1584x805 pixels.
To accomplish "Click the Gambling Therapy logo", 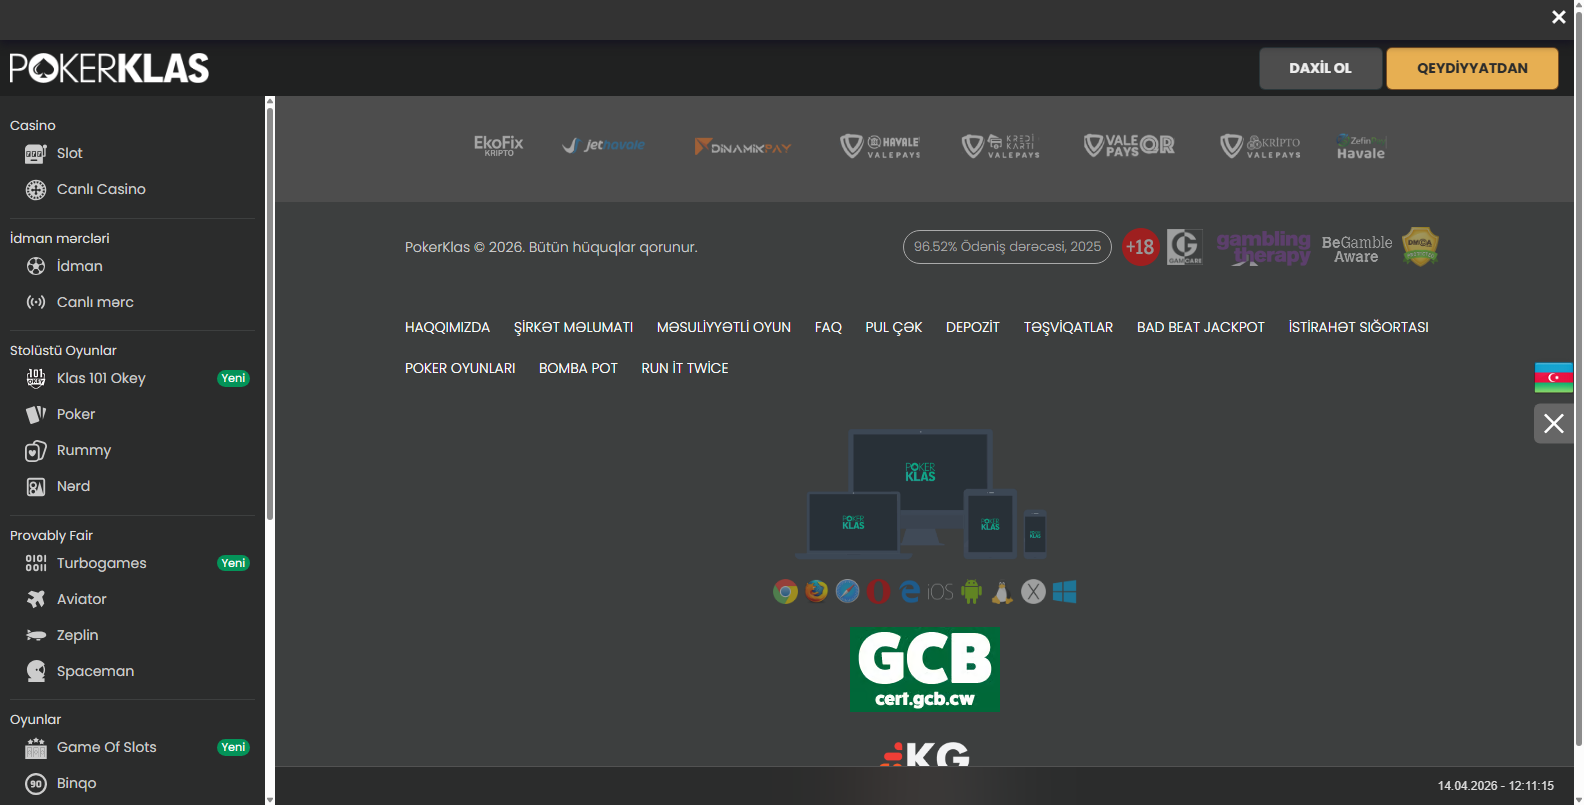I will point(1263,247).
